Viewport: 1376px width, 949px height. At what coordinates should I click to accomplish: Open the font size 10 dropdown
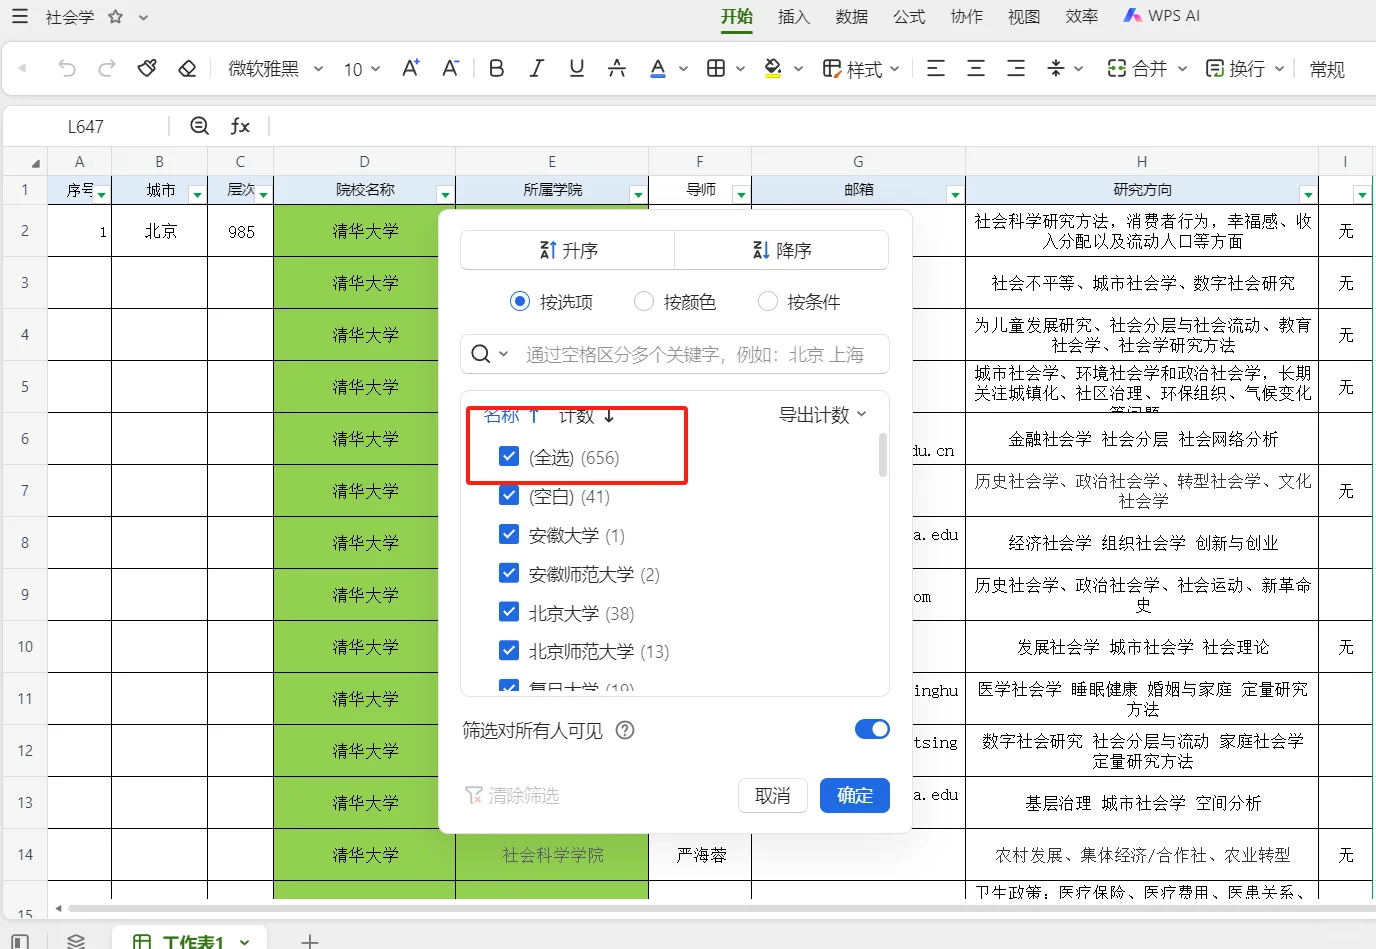pyautogui.click(x=362, y=68)
